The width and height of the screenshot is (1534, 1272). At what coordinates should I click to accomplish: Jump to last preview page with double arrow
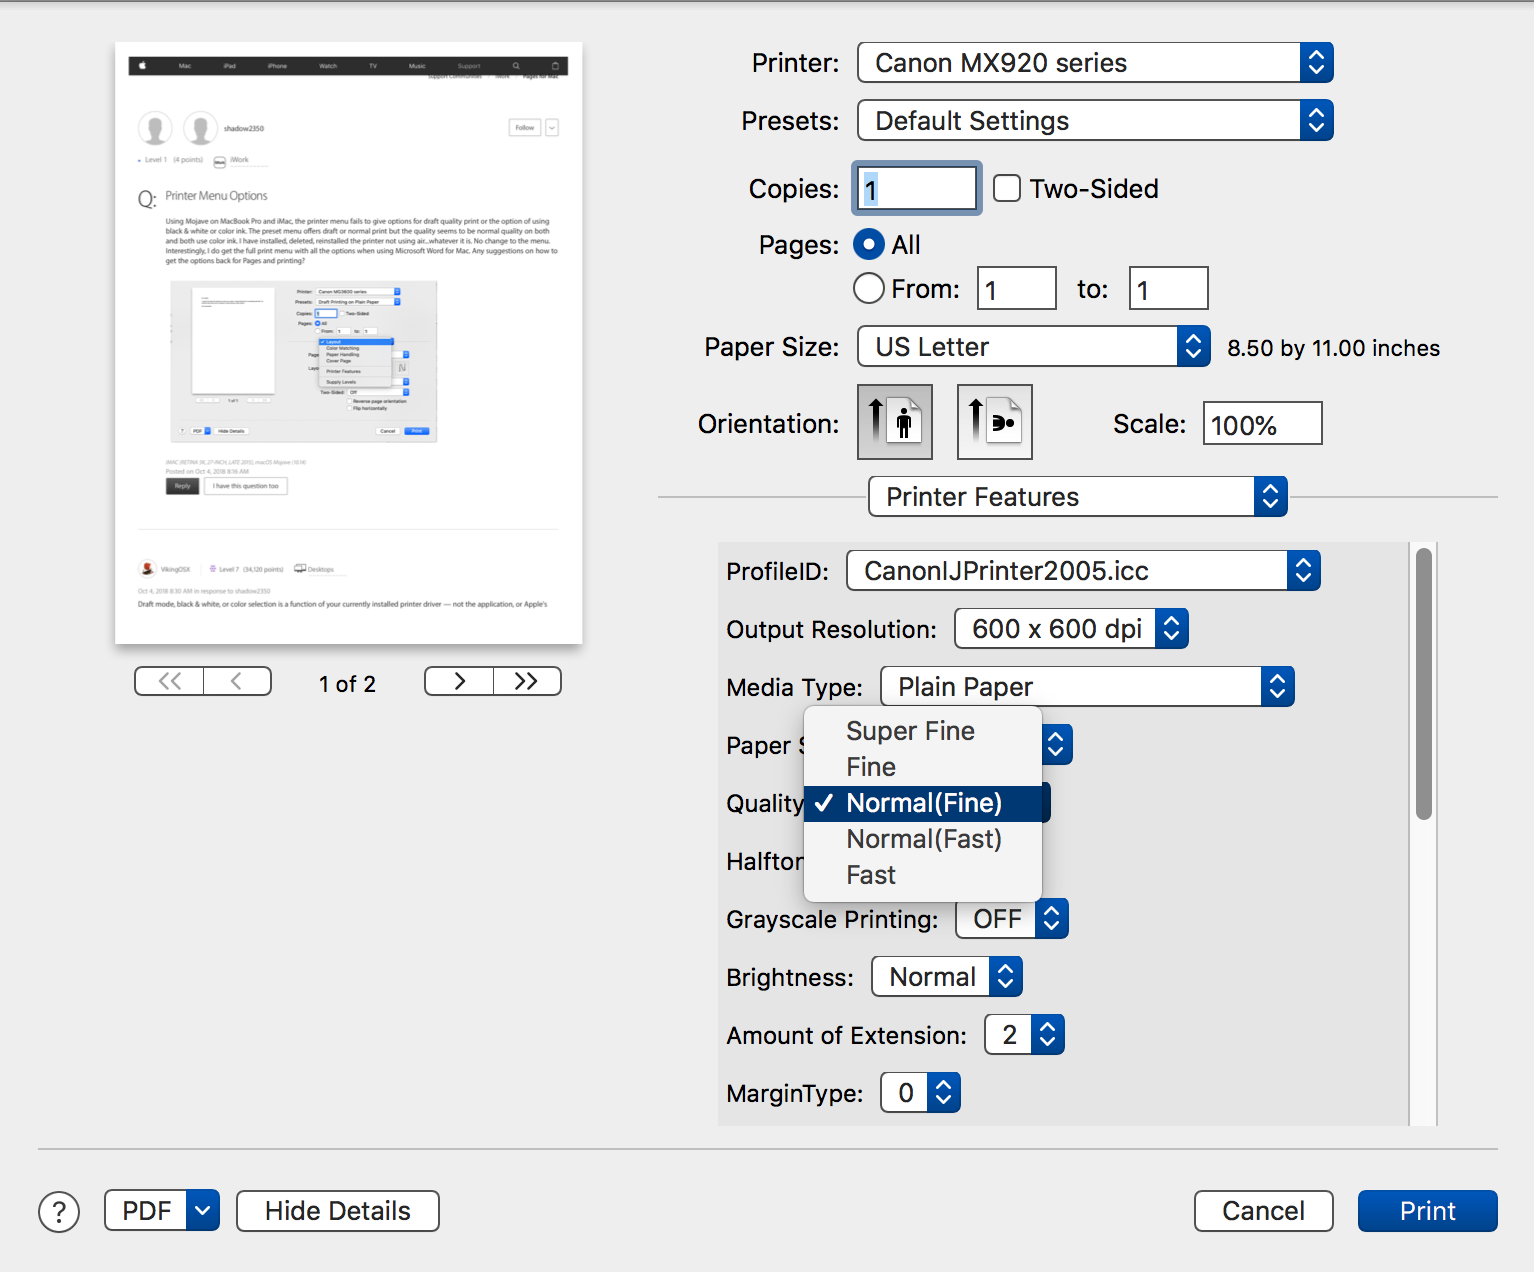point(527,681)
